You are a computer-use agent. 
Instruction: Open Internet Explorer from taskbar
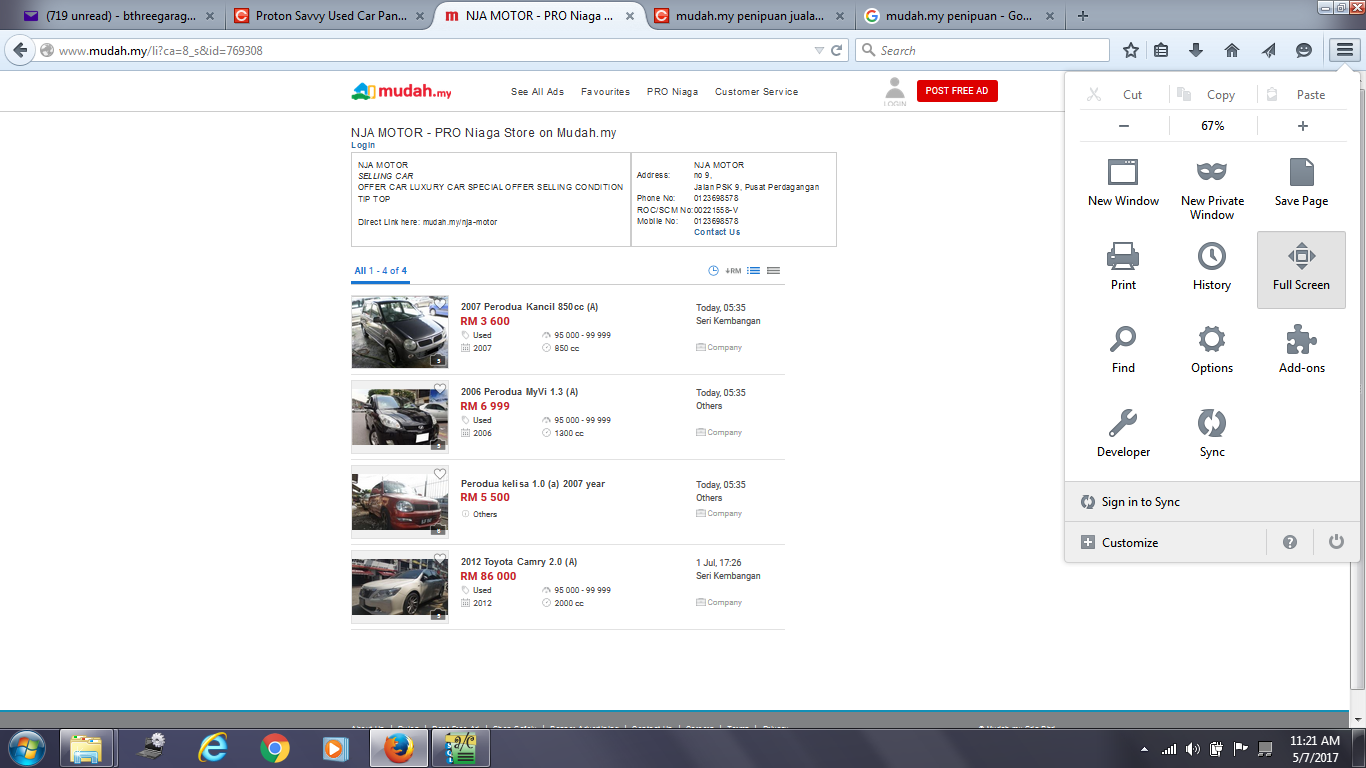(213, 748)
